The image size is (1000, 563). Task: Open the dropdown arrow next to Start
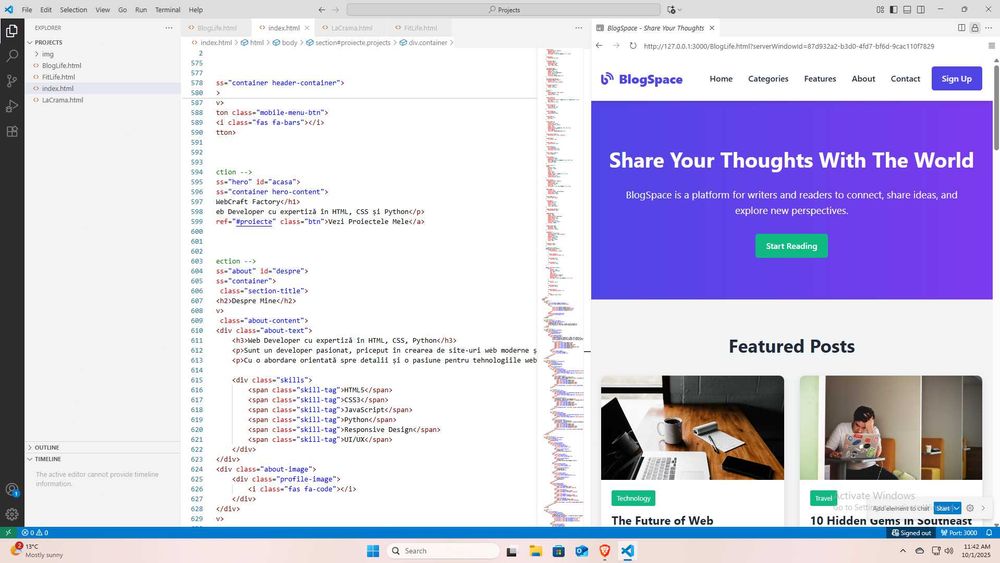957,508
